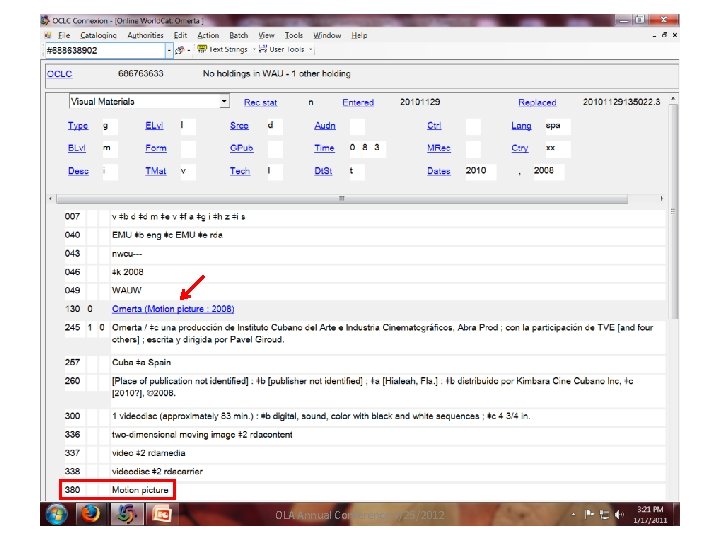The height and width of the screenshot is (540, 720).
Task: Expand the Text Strings dropdown arrow
Action: 254,50
